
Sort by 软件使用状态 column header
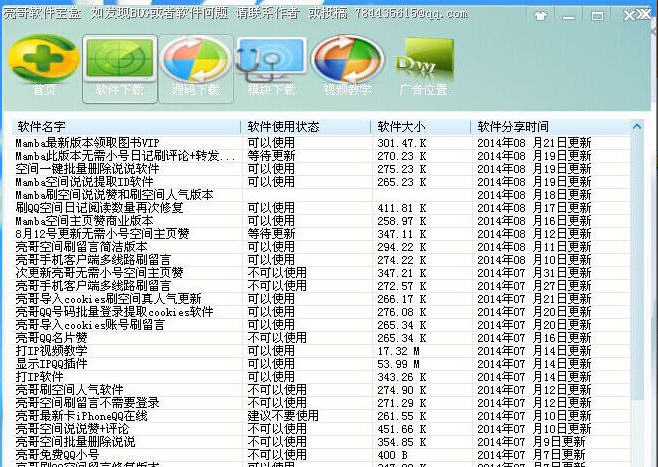[306, 127]
